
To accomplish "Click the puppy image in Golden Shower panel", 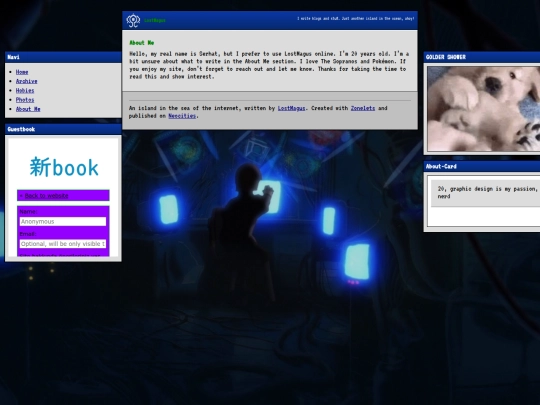I will (484, 109).
